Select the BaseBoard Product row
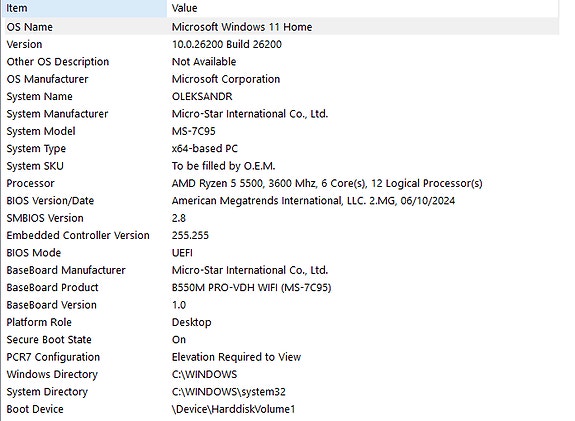This screenshot has height=421, width=575. [281, 288]
